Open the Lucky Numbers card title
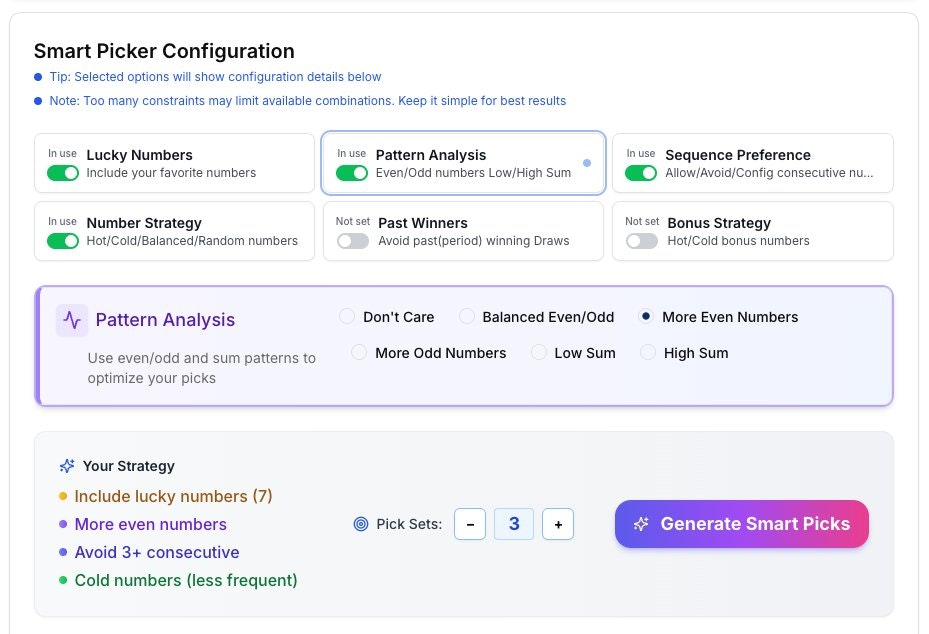The image size is (929, 634). tap(140, 155)
